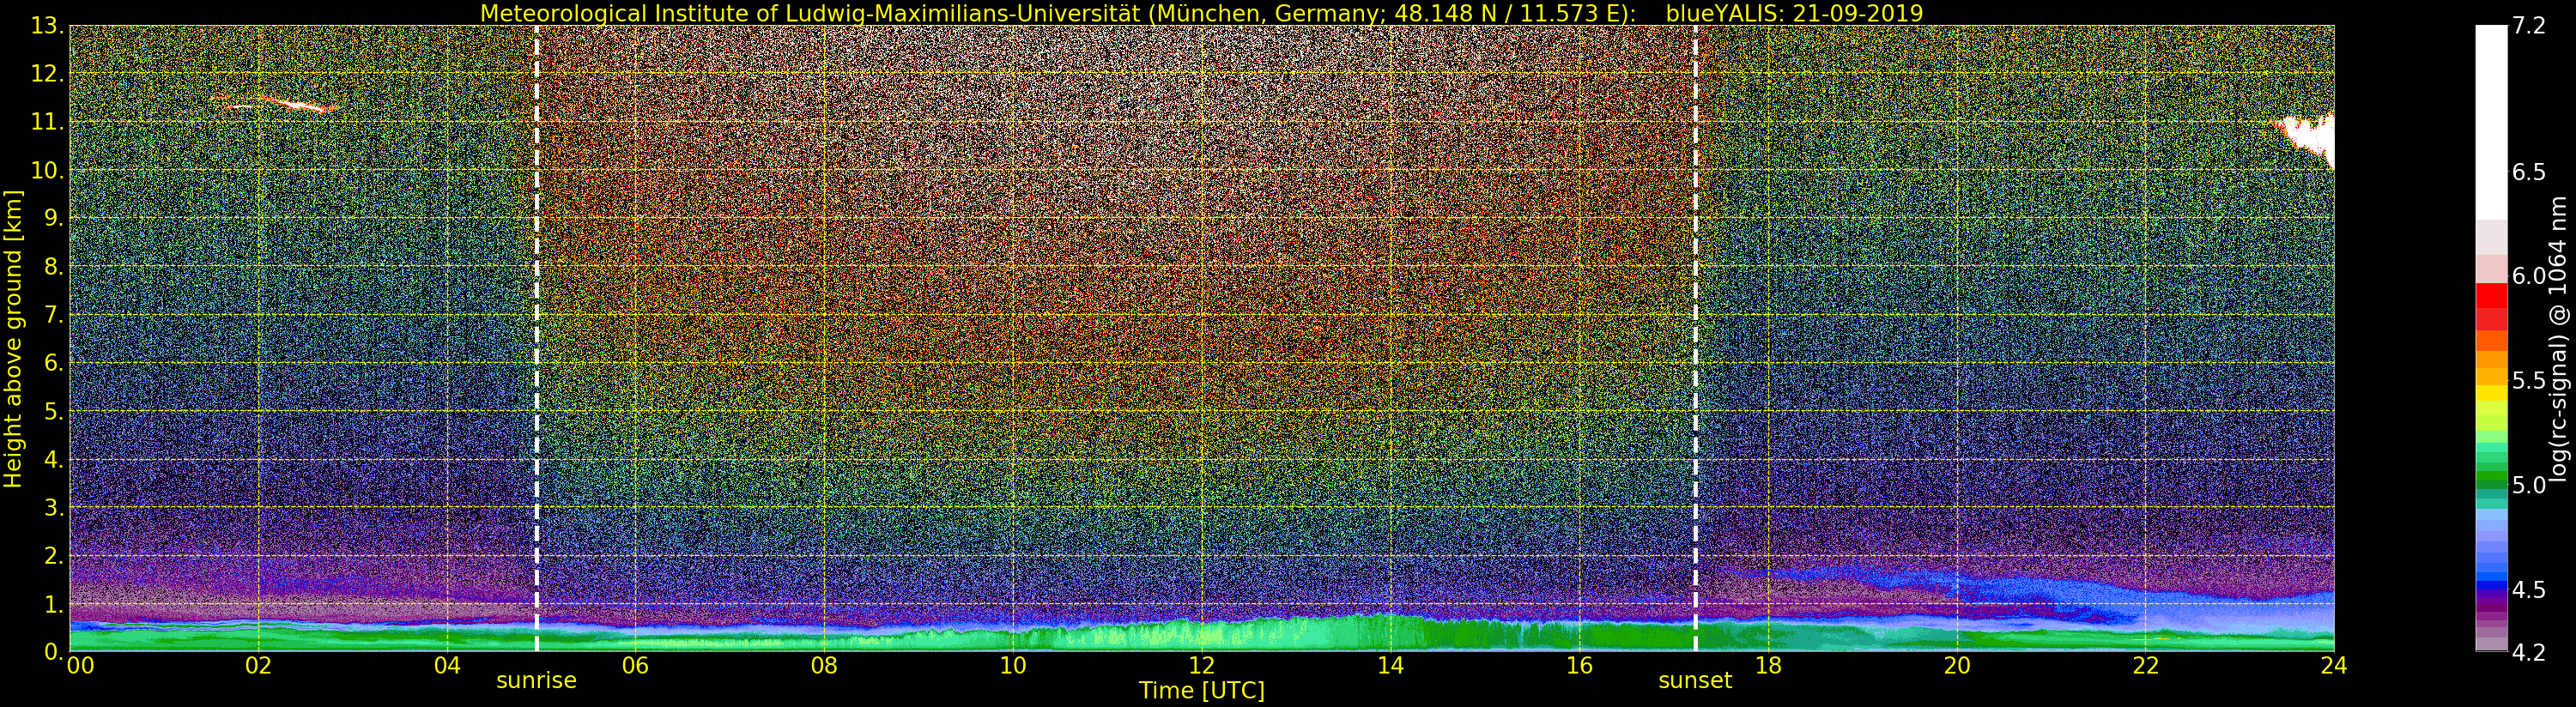Screen dimensions: 2576x707
Task: Click the height tick label 0.
Action: point(52,652)
